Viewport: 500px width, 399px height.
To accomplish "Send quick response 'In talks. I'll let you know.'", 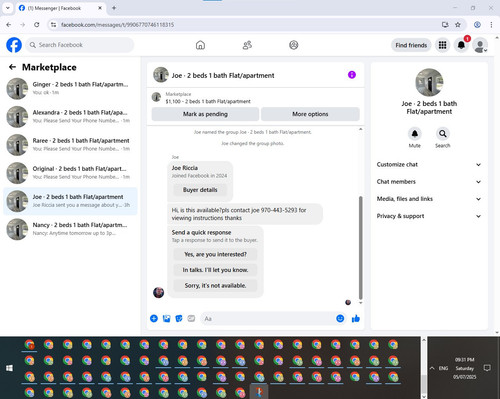I will pyautogui.click(x=215, y=270).
